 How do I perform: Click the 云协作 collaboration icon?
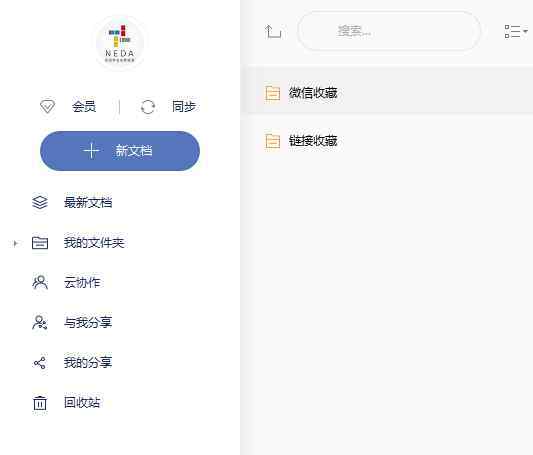40,282
